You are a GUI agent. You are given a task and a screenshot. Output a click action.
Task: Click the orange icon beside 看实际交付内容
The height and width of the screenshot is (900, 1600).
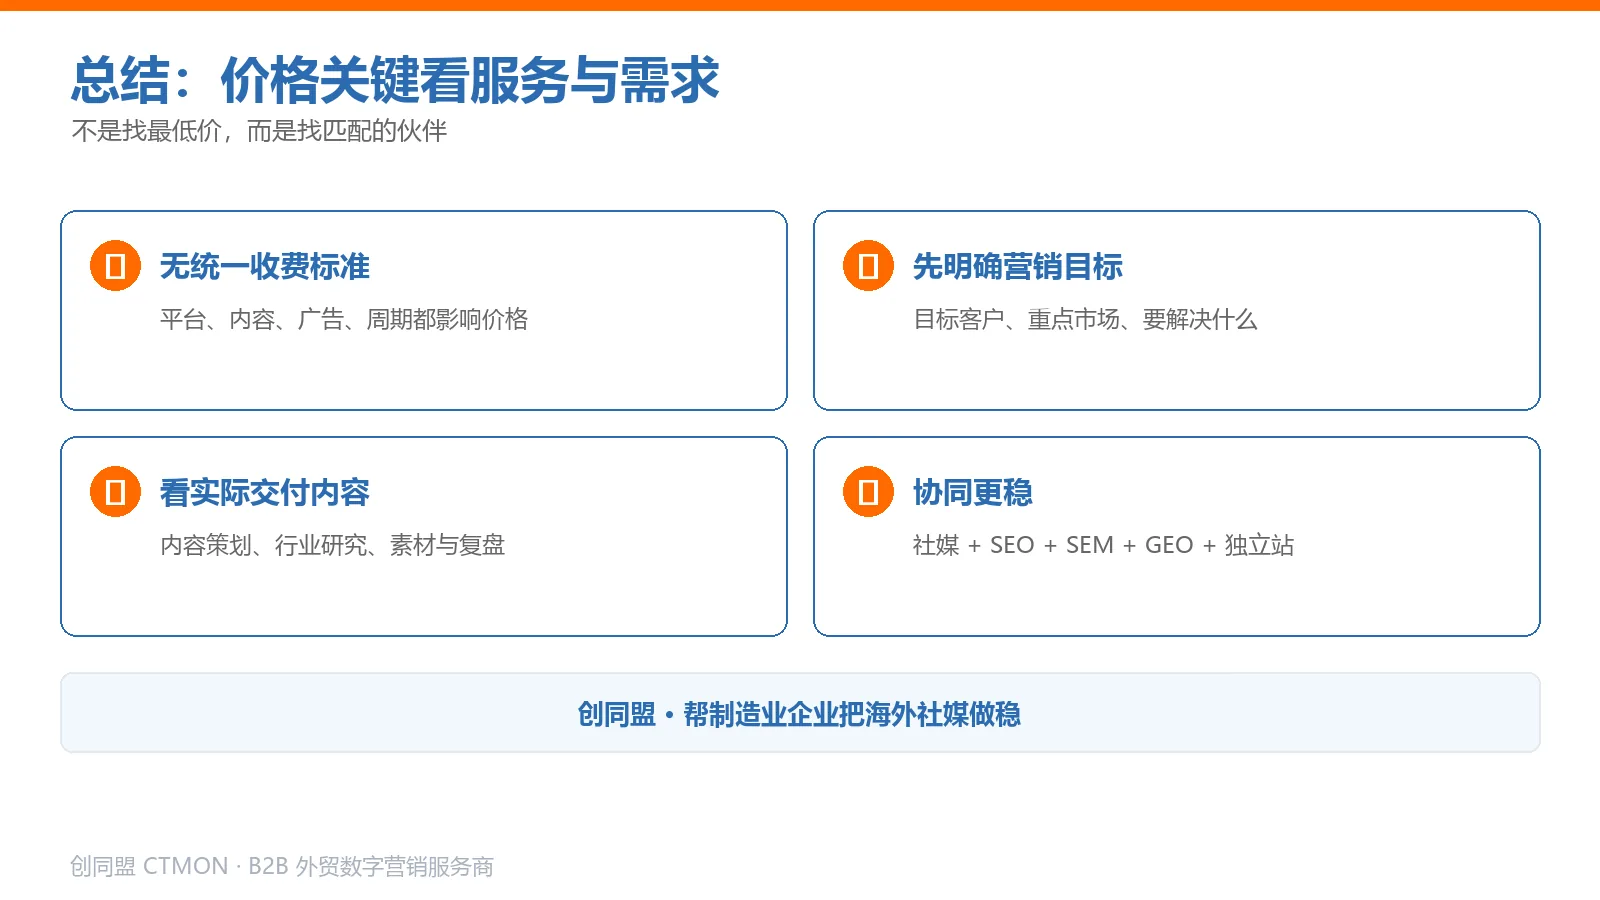pos(115,492)
